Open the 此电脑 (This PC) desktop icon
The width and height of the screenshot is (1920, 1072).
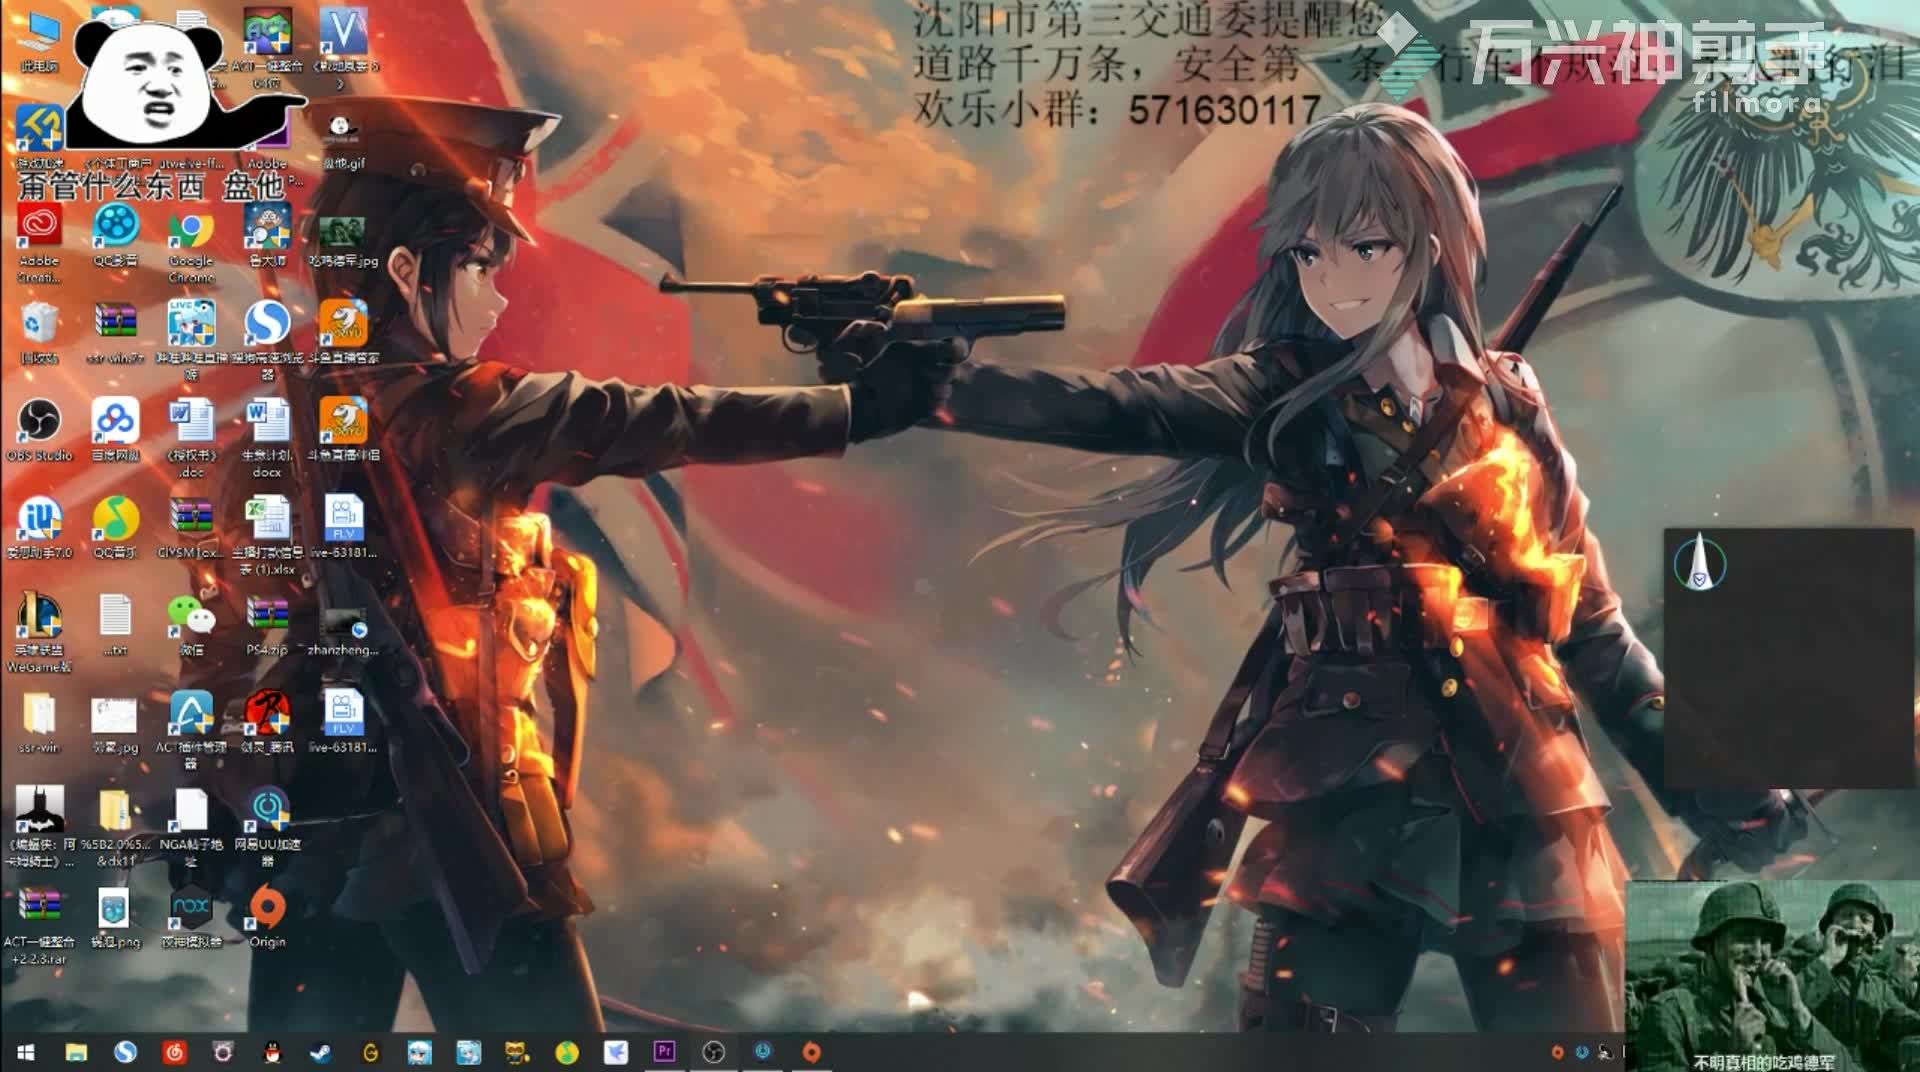click(39, 40)
